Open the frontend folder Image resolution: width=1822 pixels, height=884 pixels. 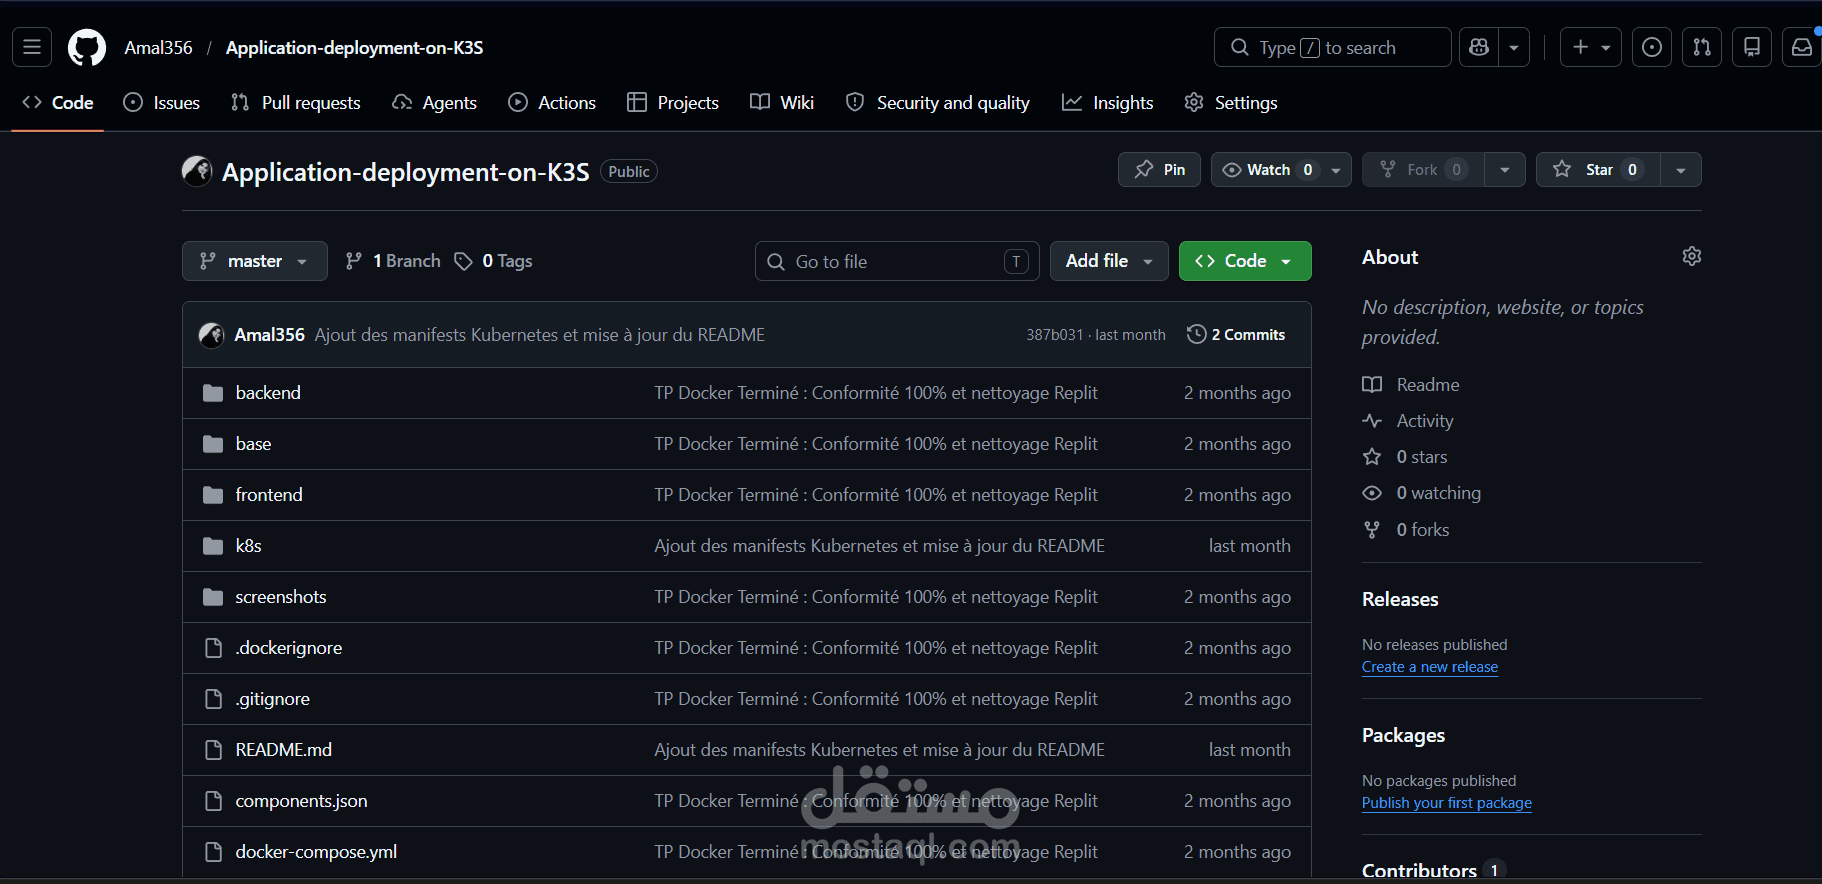269,495
